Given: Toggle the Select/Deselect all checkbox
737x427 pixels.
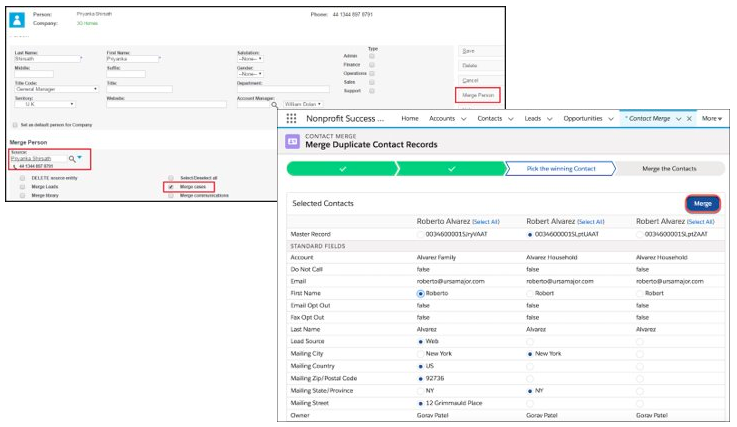Looking at the screenshot, I should 171,178.
